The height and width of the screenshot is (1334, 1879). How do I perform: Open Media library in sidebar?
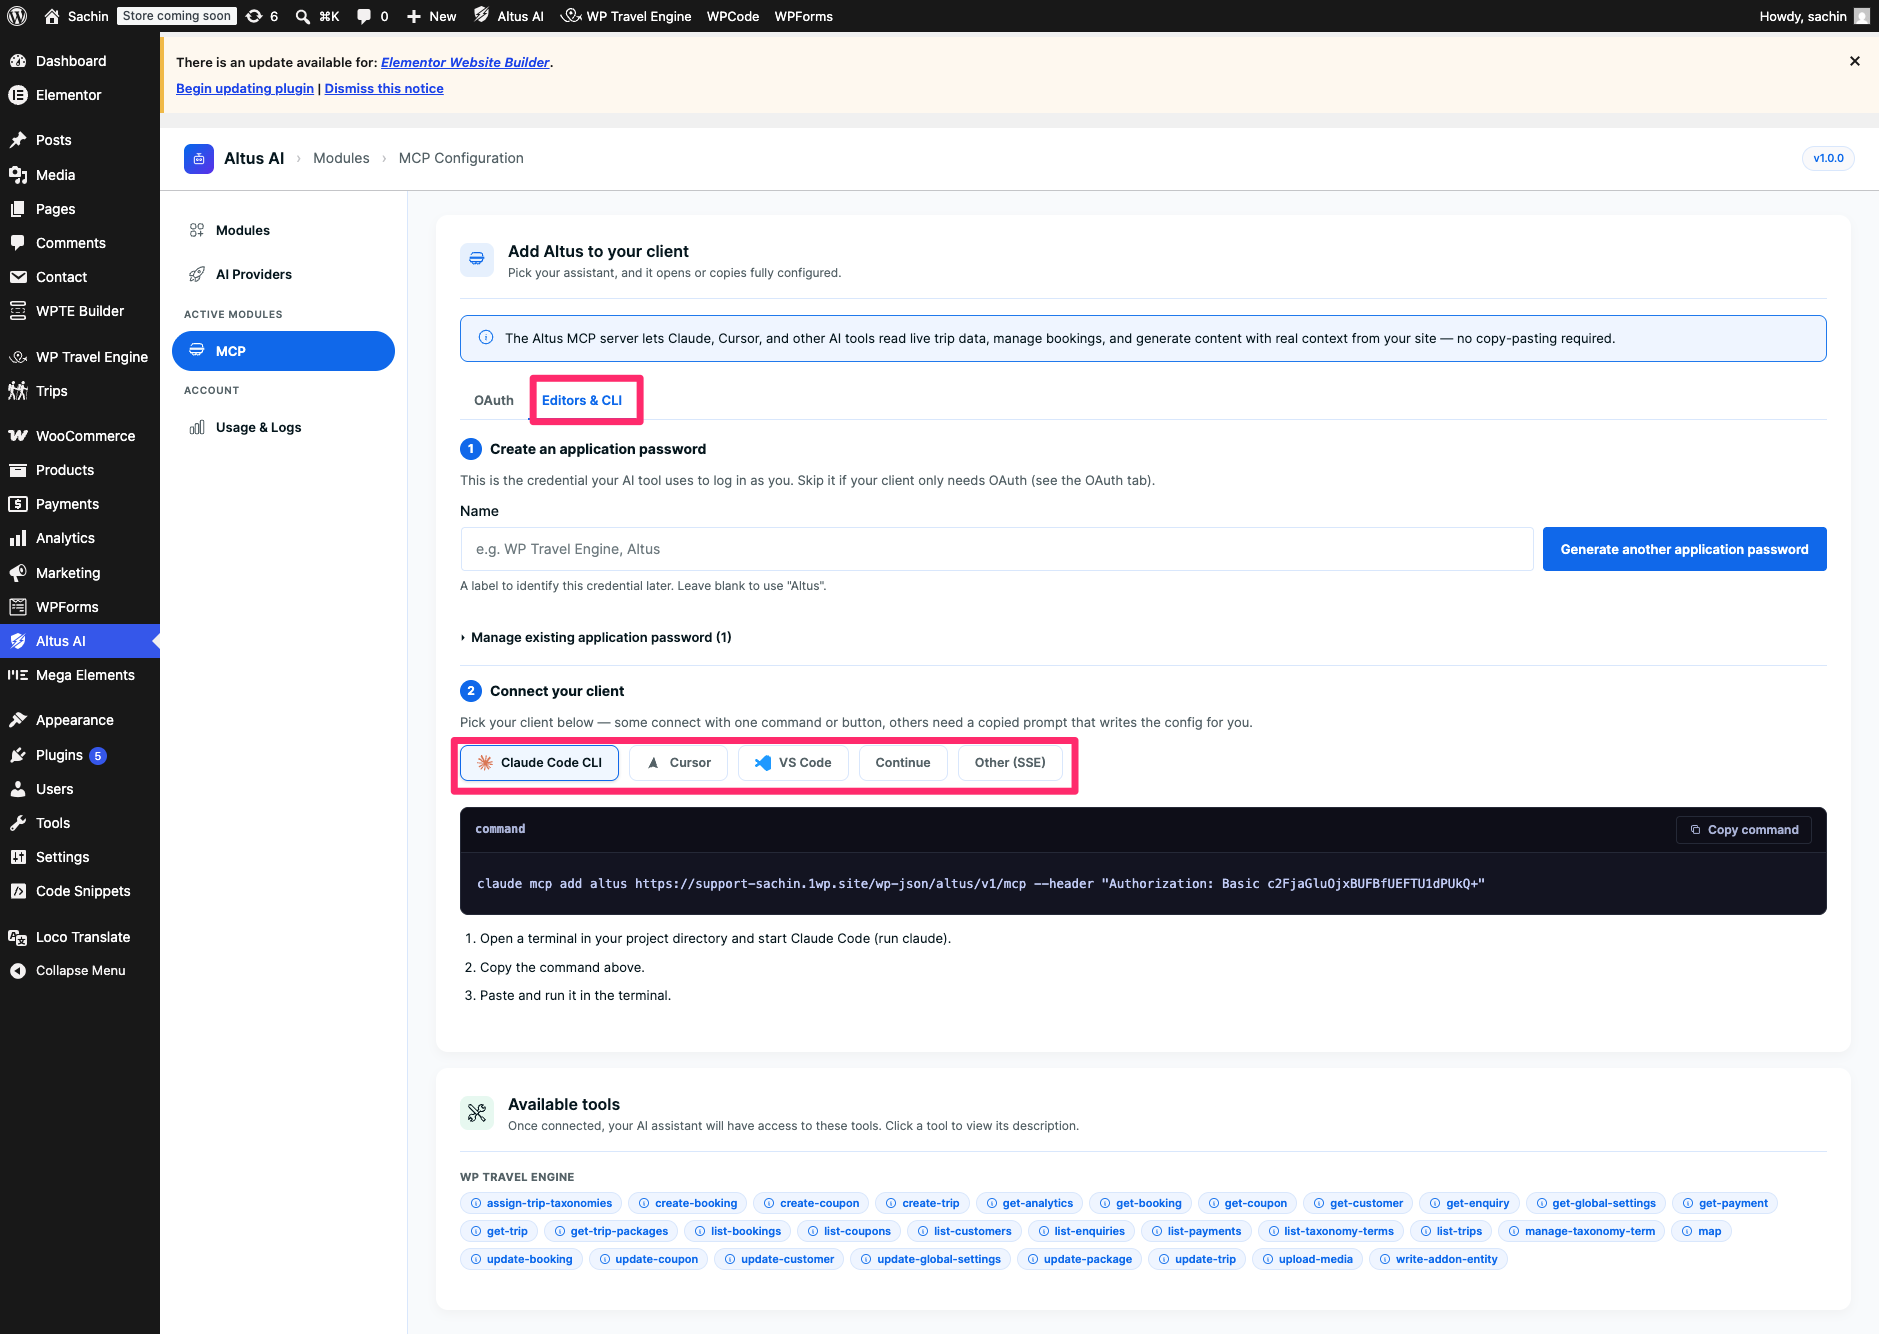pos(80,175)
